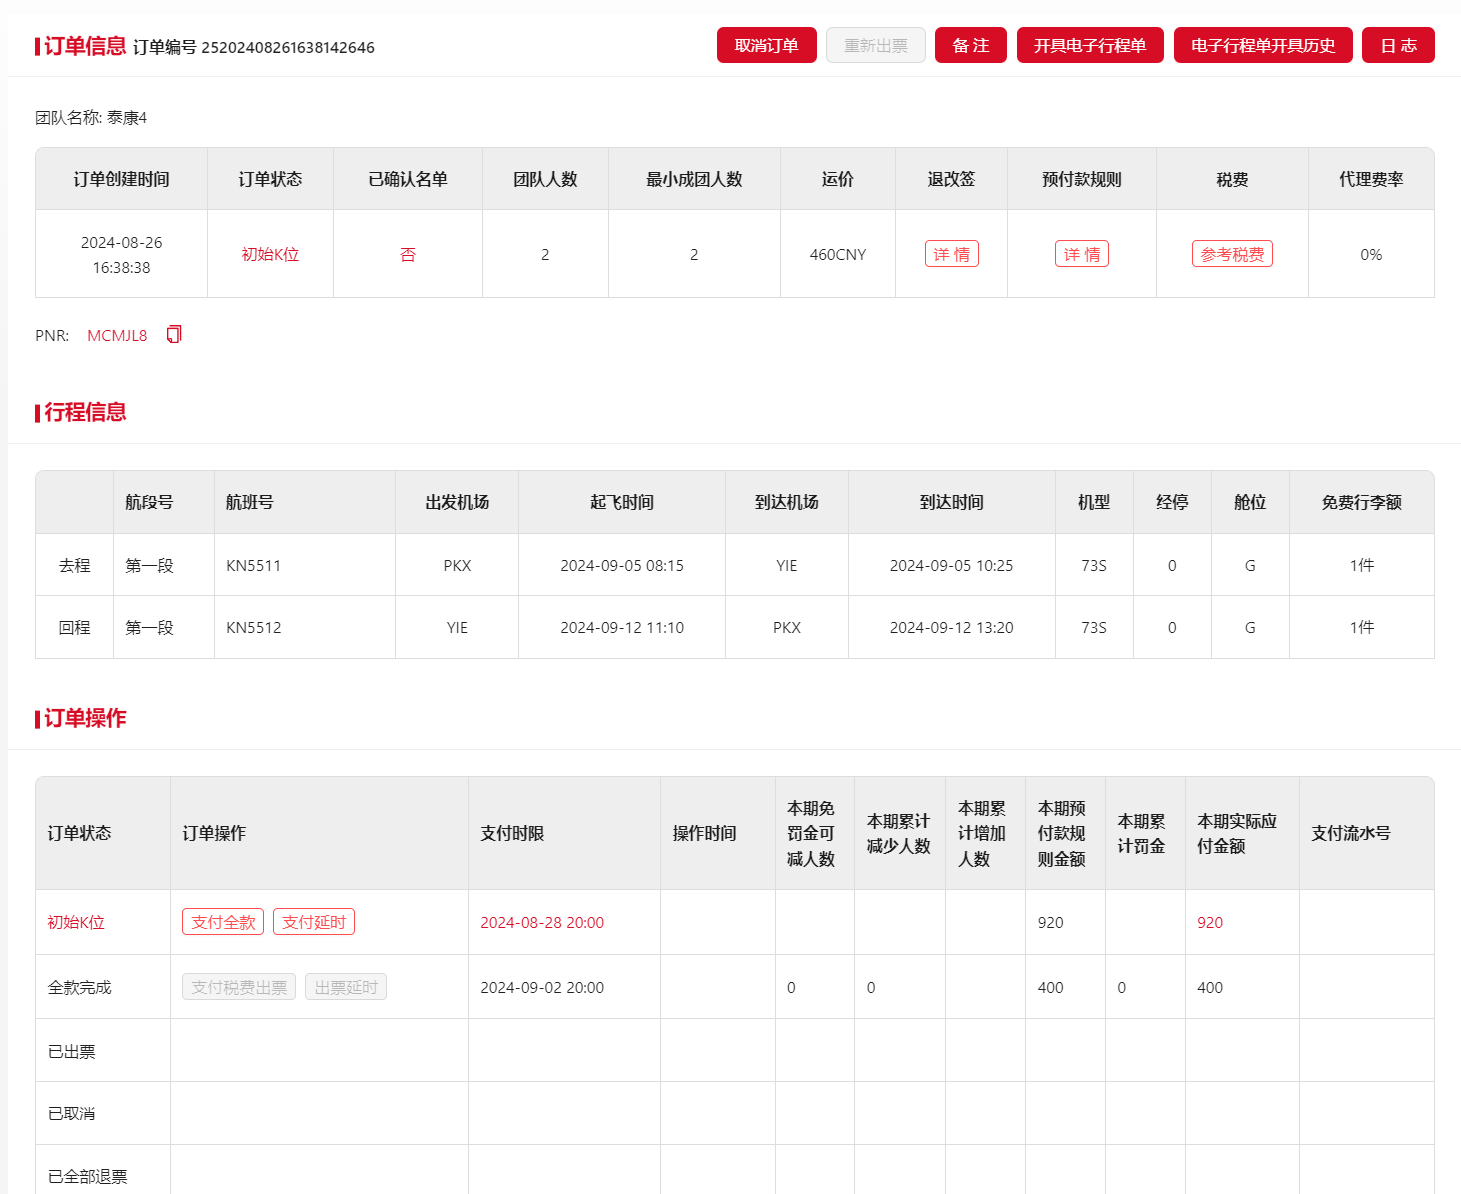
Task: Open 电子行程单开具历史 history
Action: point(1262,45)
